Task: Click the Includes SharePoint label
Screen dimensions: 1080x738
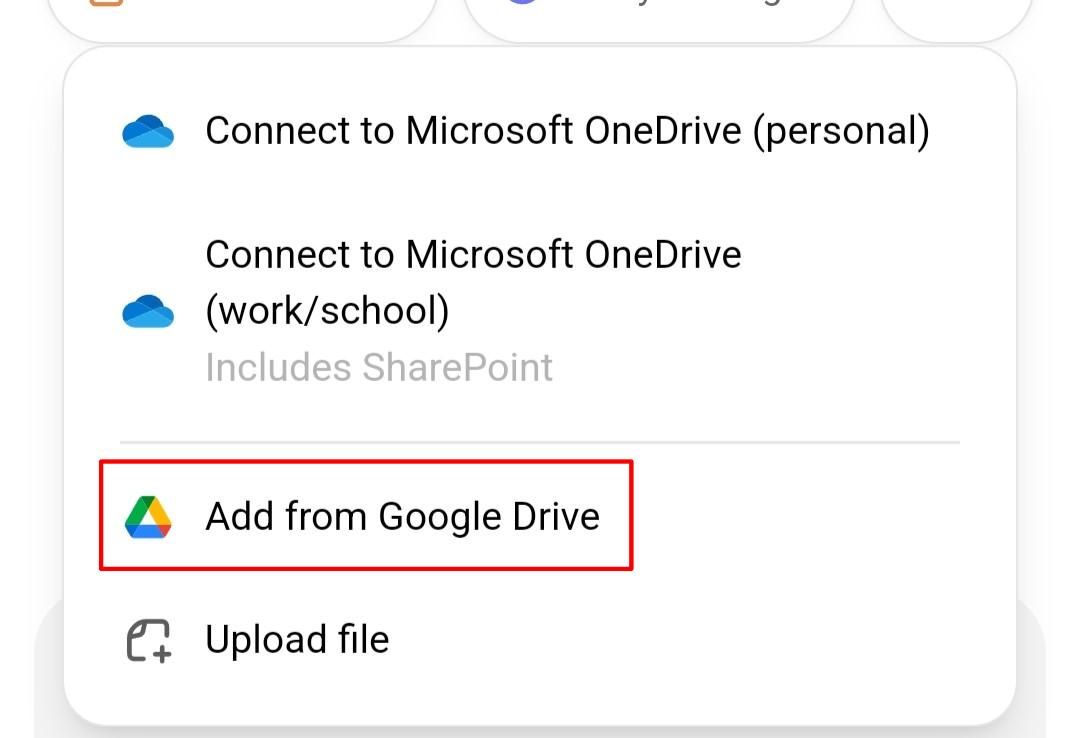Action: coord(377,367)
